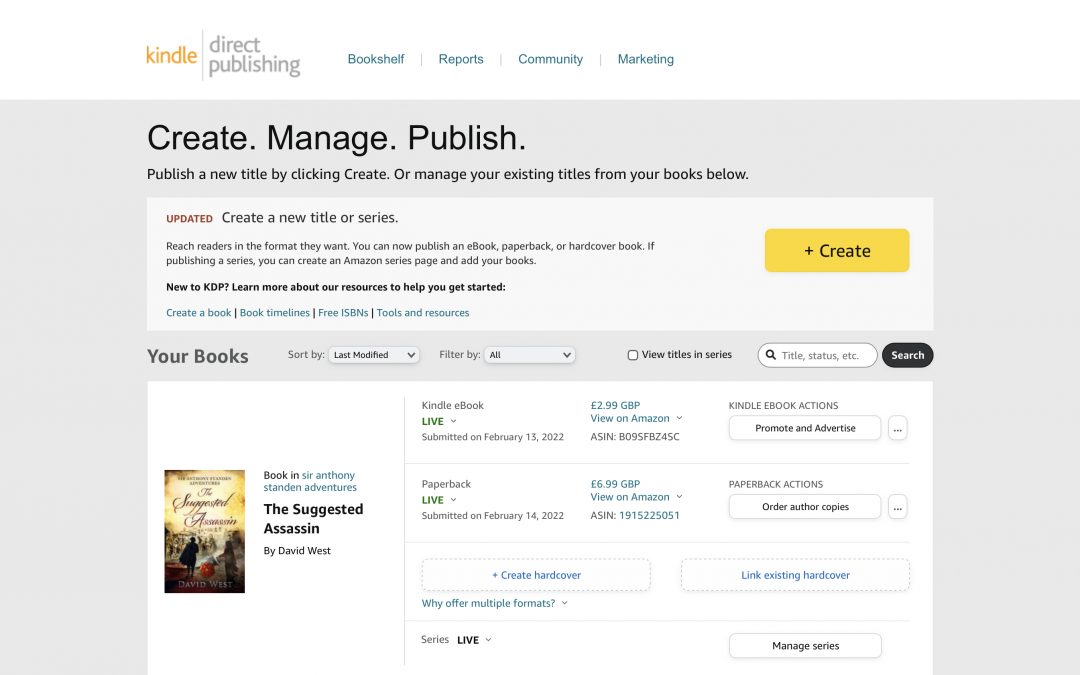
Task: Click the Create. Manage. Publish. heading
Action: pos(336,138)
